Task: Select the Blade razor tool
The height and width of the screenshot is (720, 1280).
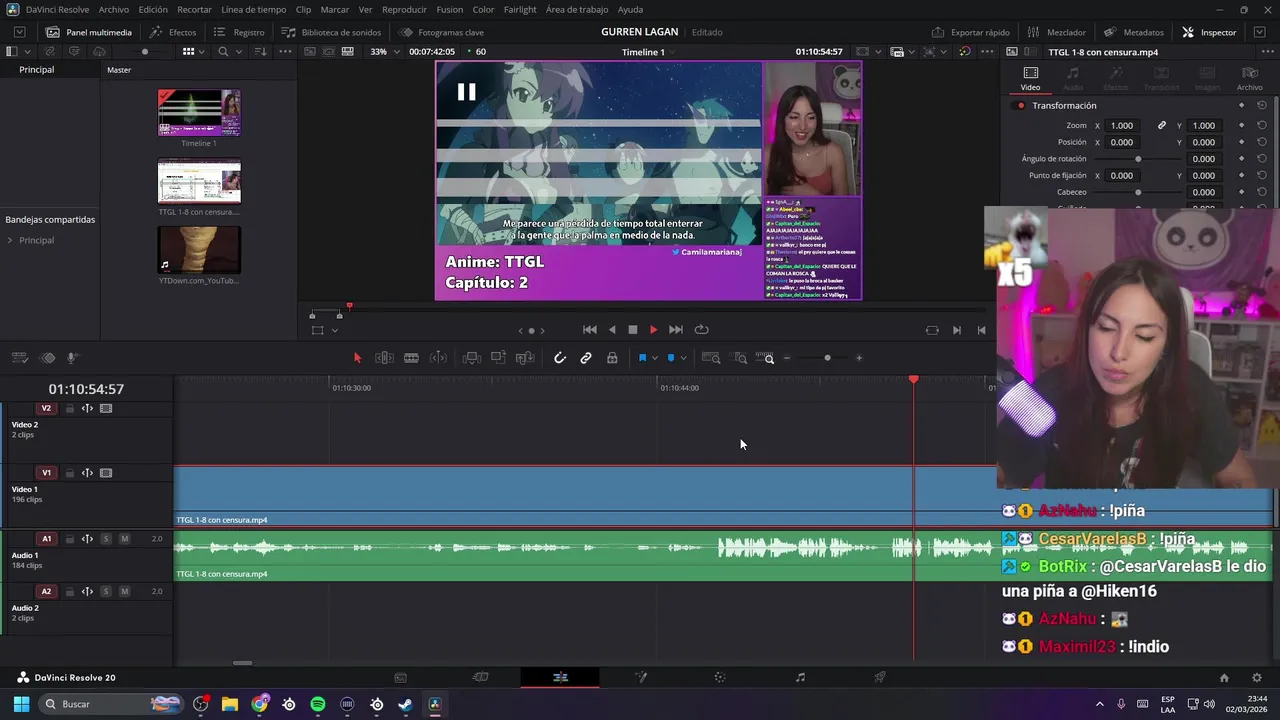Action: pos(411,358)
